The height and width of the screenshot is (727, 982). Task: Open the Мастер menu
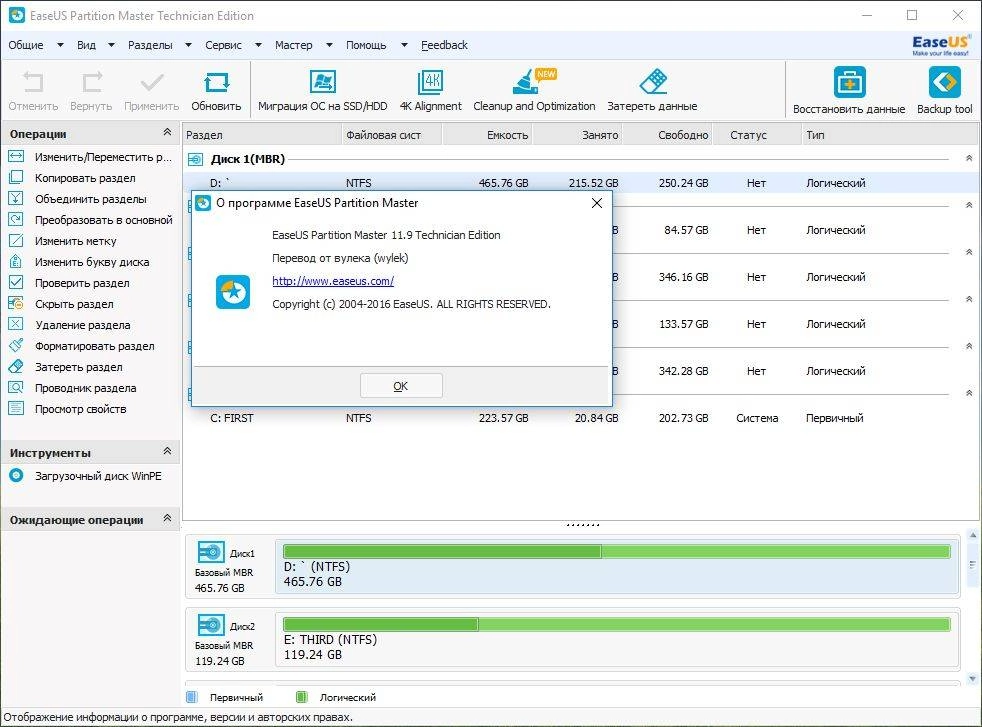point(293,45)
